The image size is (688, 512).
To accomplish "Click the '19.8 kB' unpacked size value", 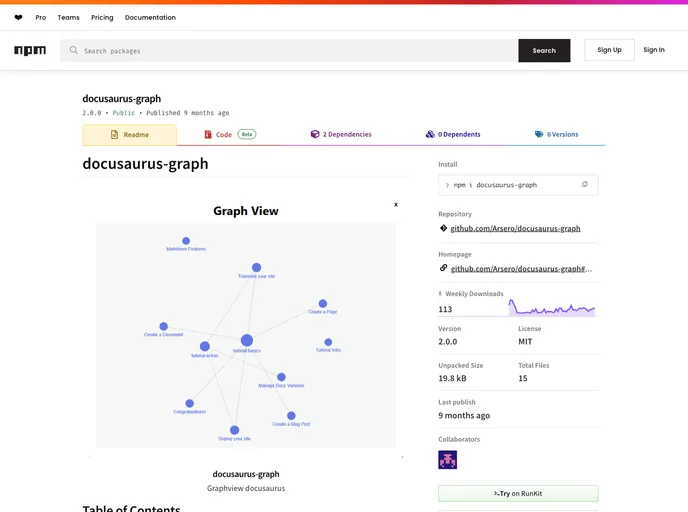I will [x=452, y=378].
